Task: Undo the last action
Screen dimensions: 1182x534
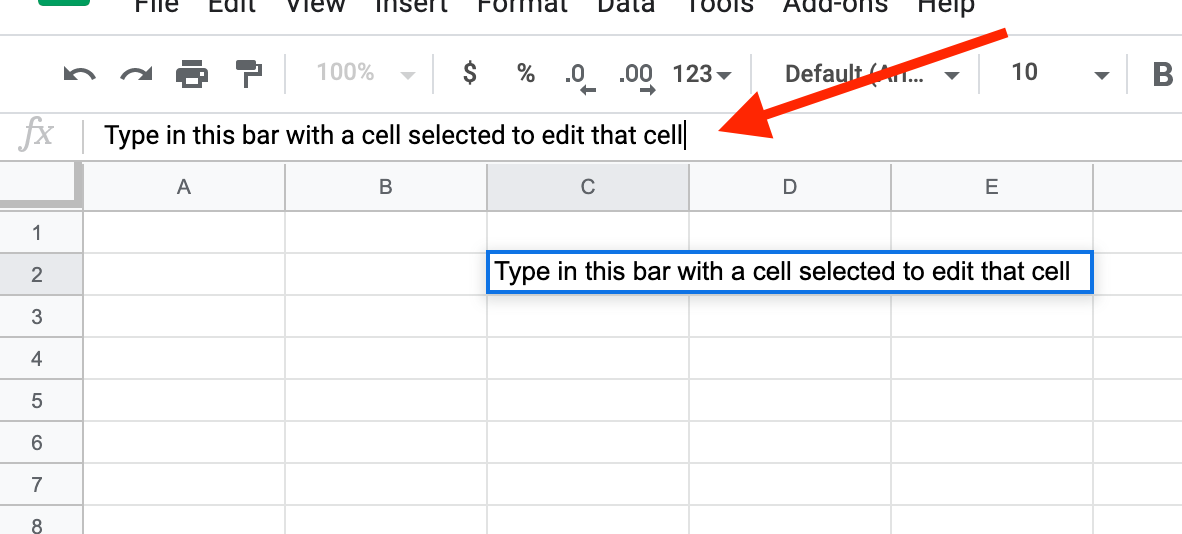Action: [79, 74]
